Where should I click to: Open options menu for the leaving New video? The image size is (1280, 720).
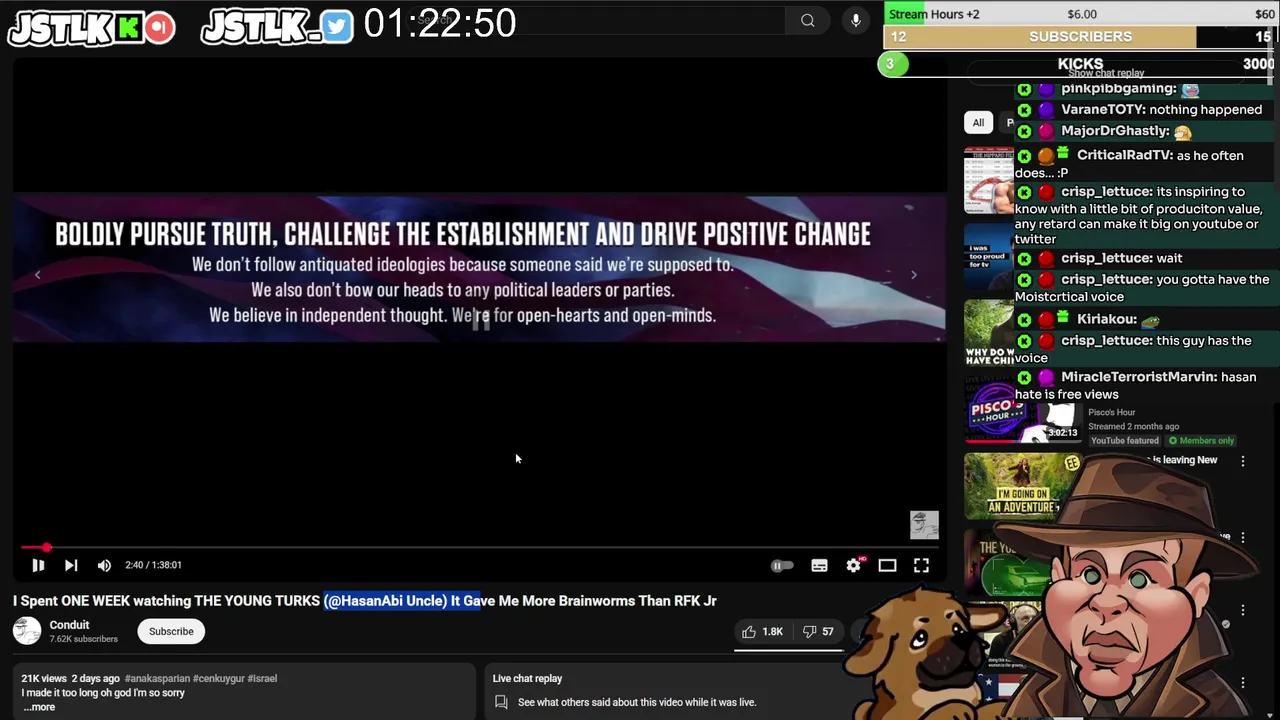(1243, 461)
